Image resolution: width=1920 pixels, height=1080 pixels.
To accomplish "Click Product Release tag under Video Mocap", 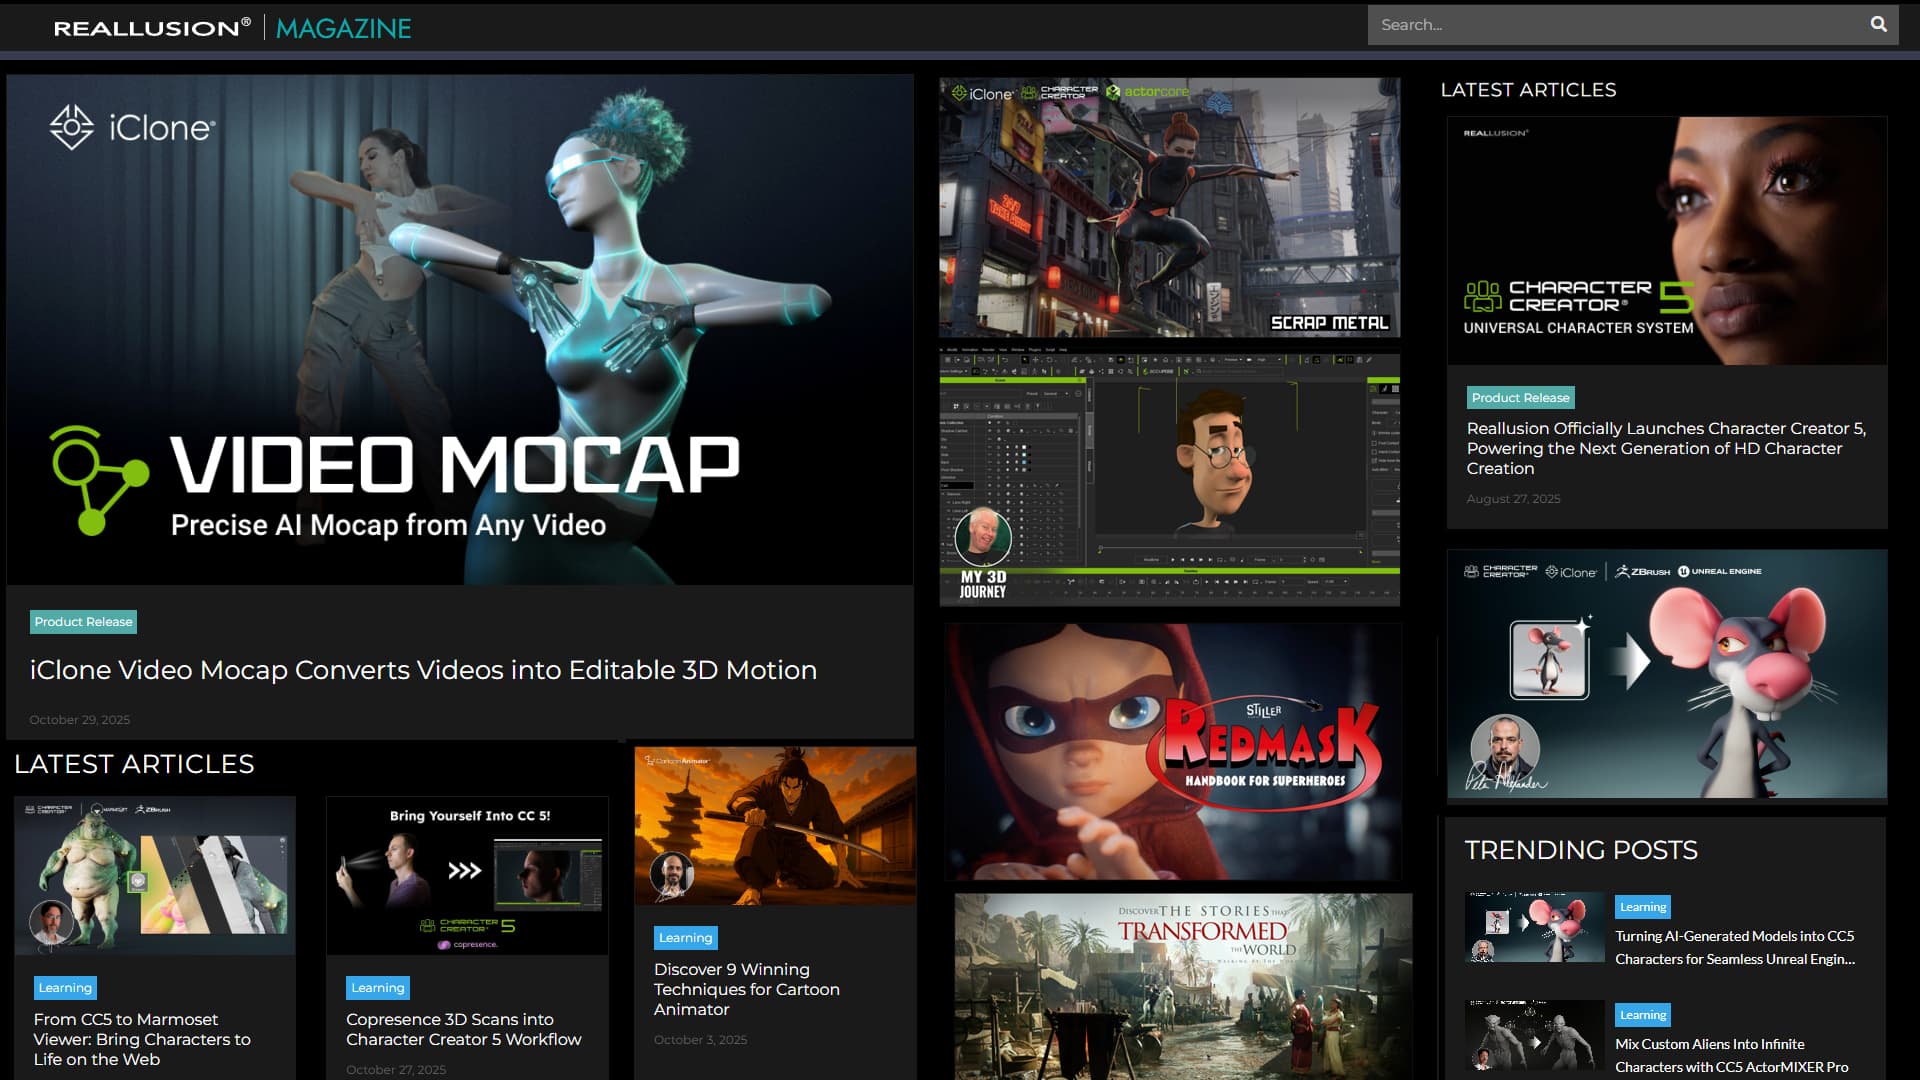I will click(x=83, y=622).
